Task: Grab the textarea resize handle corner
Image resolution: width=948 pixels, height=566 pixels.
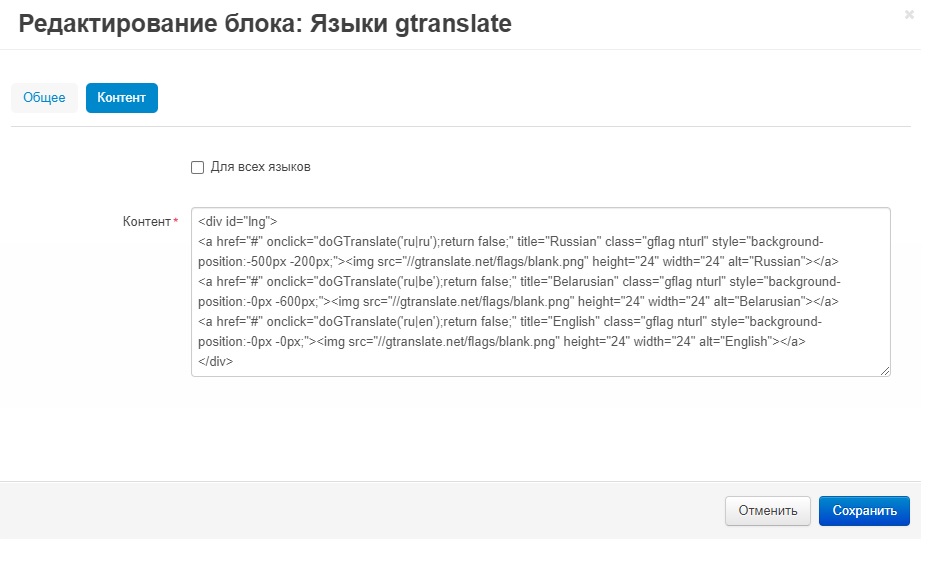Action: tap(885, 371)
